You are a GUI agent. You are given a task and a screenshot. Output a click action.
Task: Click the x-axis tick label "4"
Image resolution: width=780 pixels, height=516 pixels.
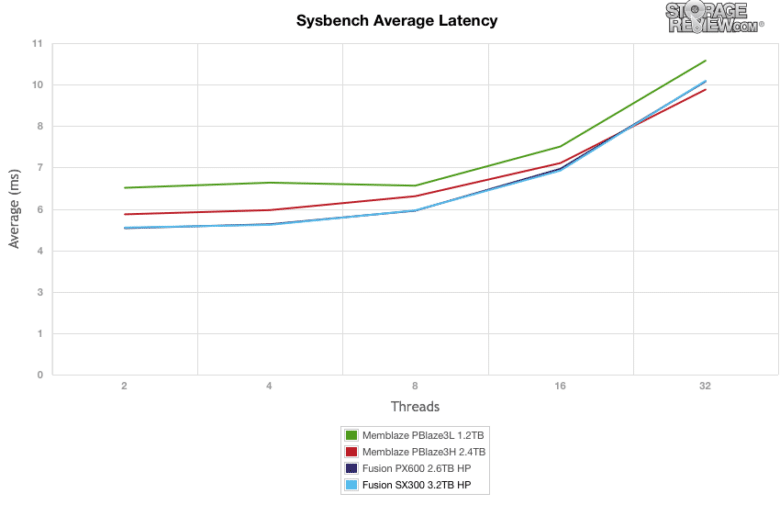point(269,386)
